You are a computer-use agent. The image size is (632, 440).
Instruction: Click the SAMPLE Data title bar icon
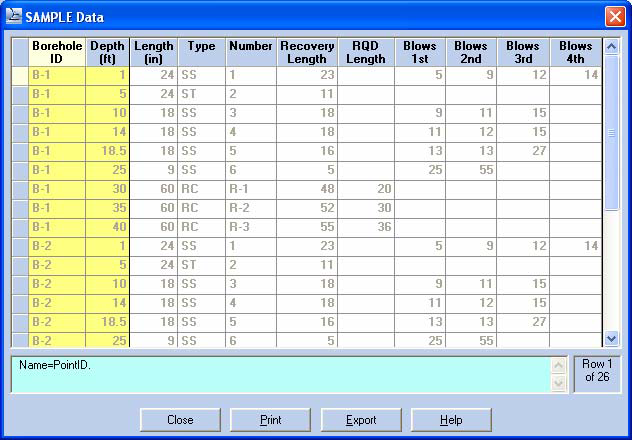click(14, 17)
